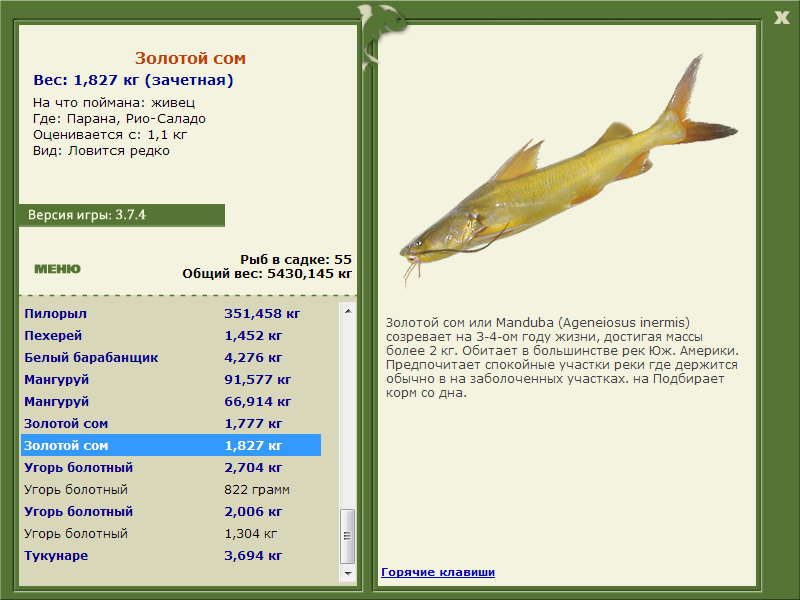
Task: Click the Общий вес: 5430,145 кг text
Action: pyautogui.click(x=267, y=273)
